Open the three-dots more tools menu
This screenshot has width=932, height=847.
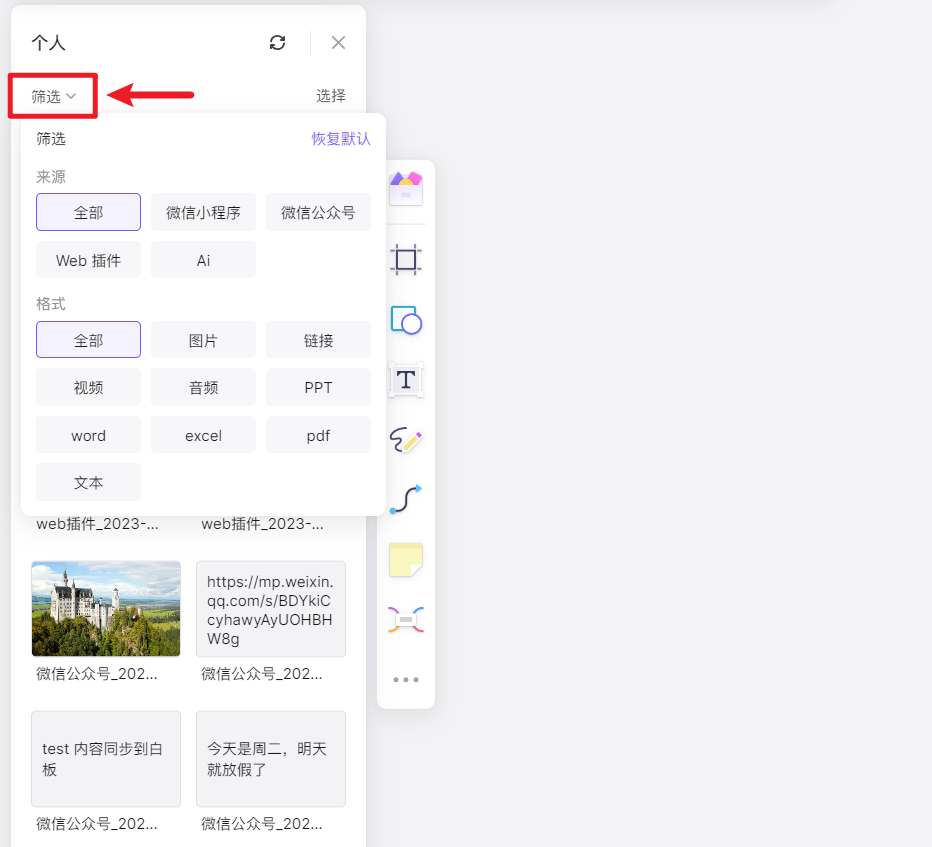(406, 679)
